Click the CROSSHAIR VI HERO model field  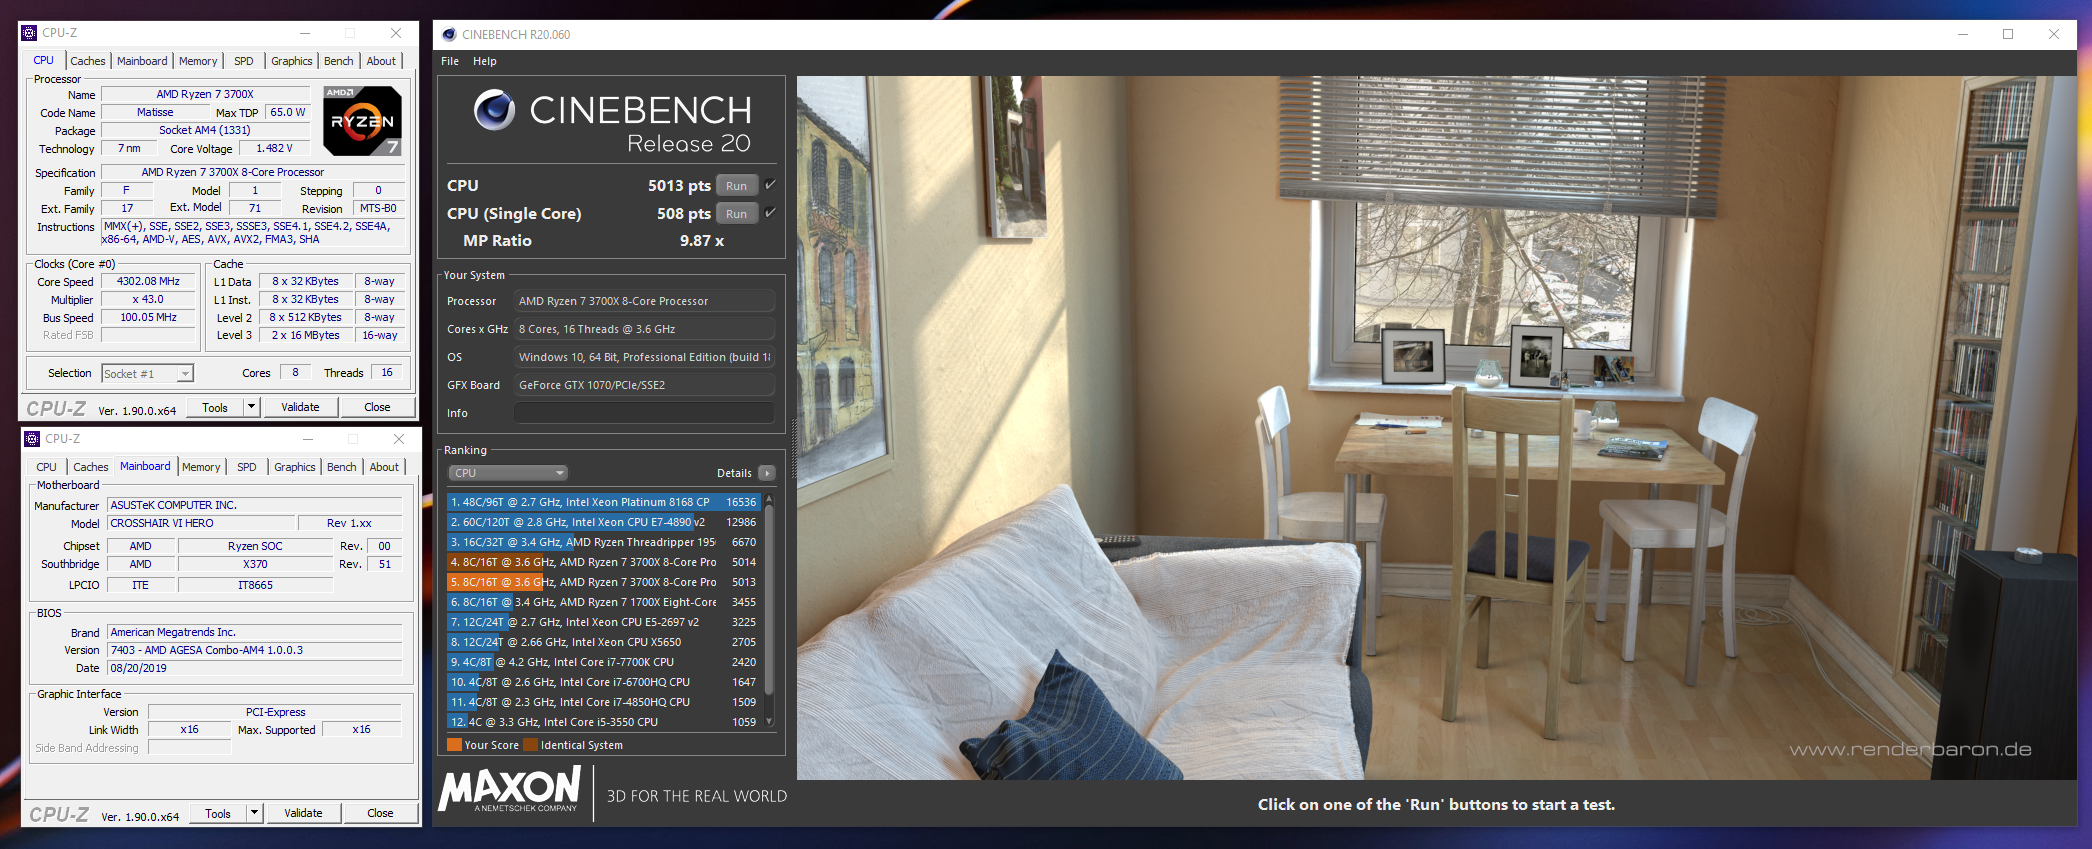pyautogui.click(x=202, y=523)
